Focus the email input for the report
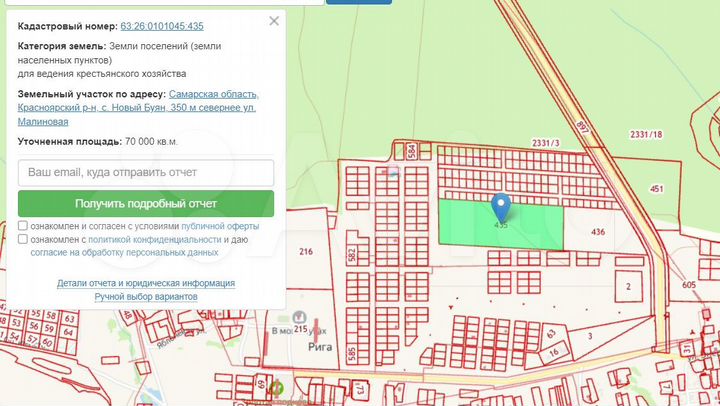 tap(146, 173)
